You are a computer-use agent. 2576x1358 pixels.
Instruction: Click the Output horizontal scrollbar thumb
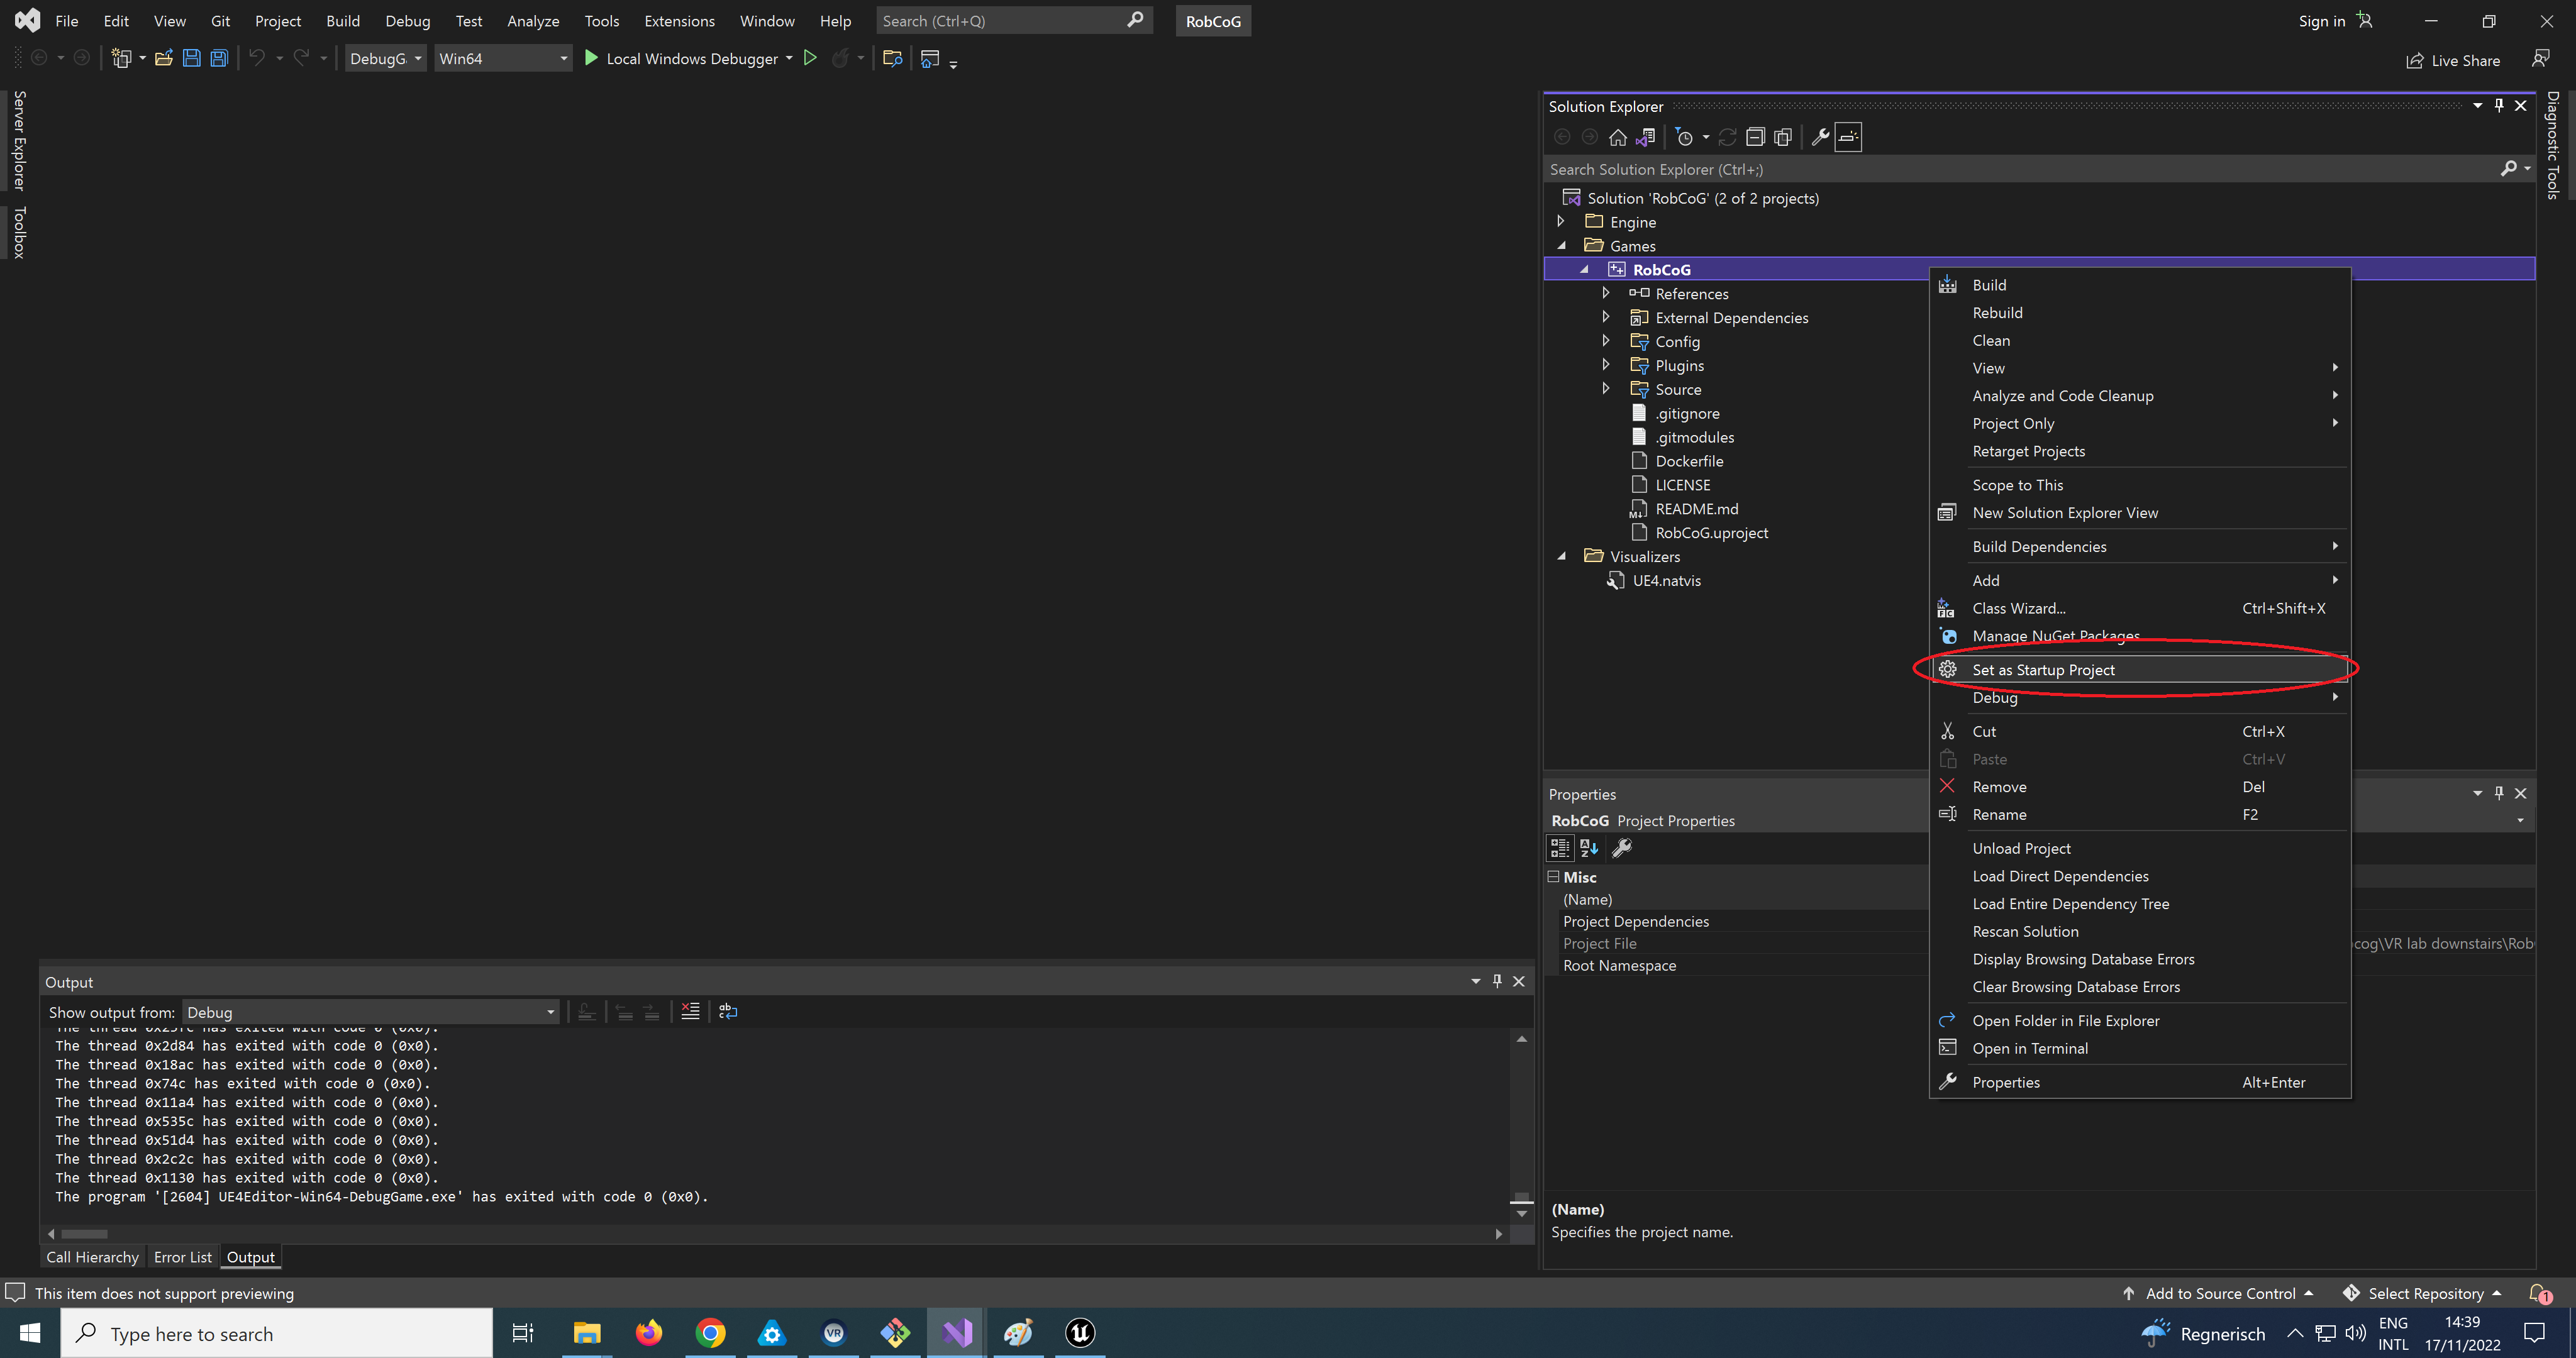[x=84, y=1234]
